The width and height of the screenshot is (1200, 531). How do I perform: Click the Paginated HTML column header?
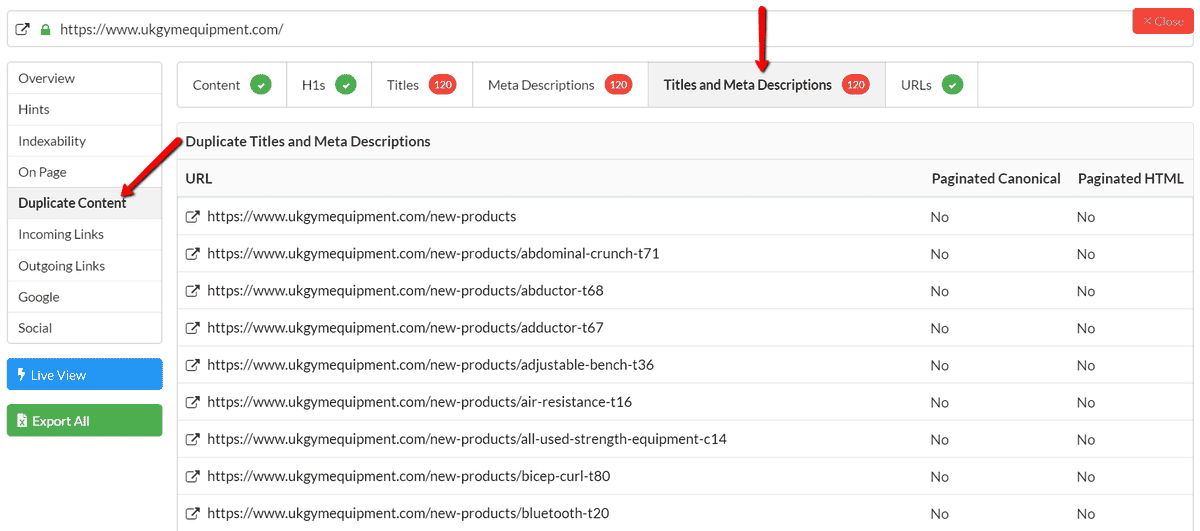[1130, 179]
